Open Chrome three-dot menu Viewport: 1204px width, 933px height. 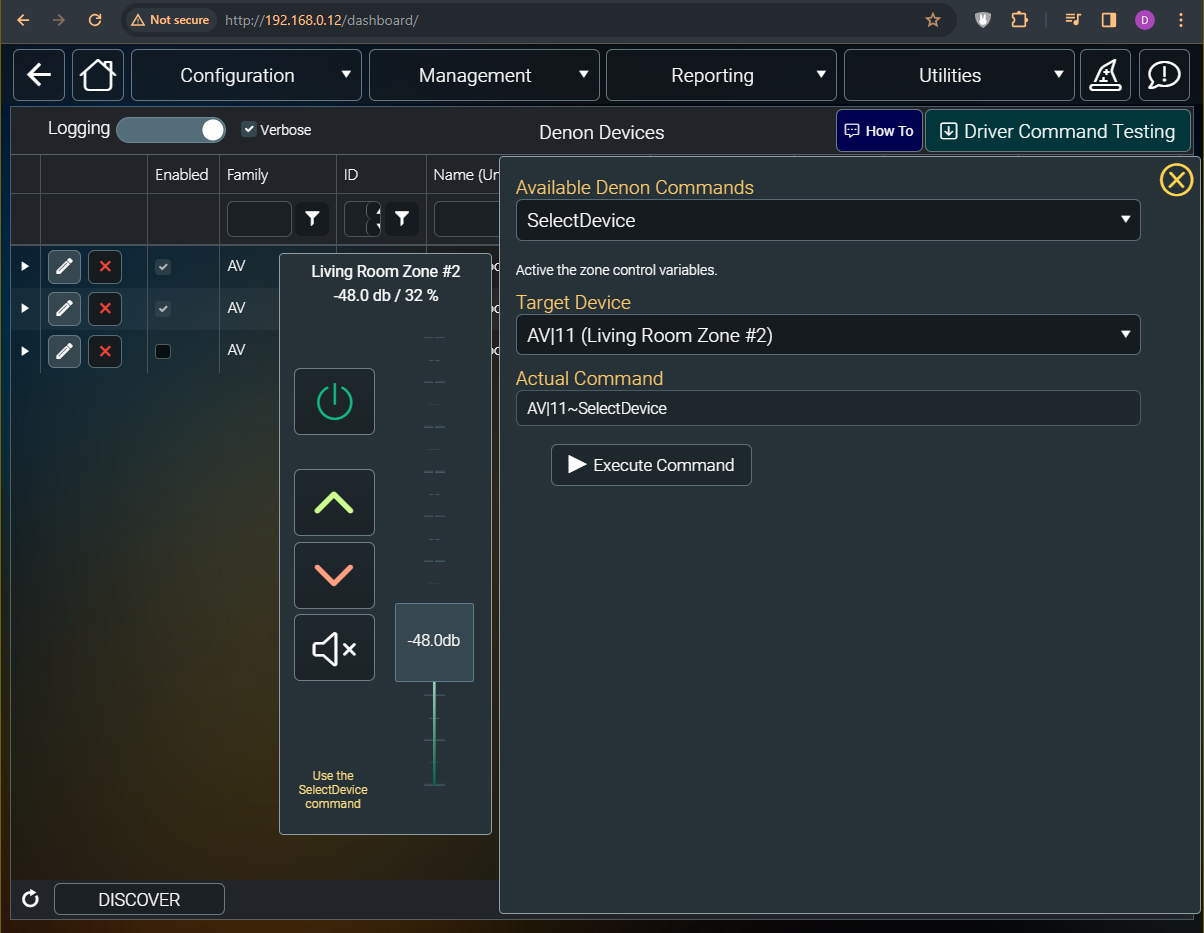[1182, 19]
